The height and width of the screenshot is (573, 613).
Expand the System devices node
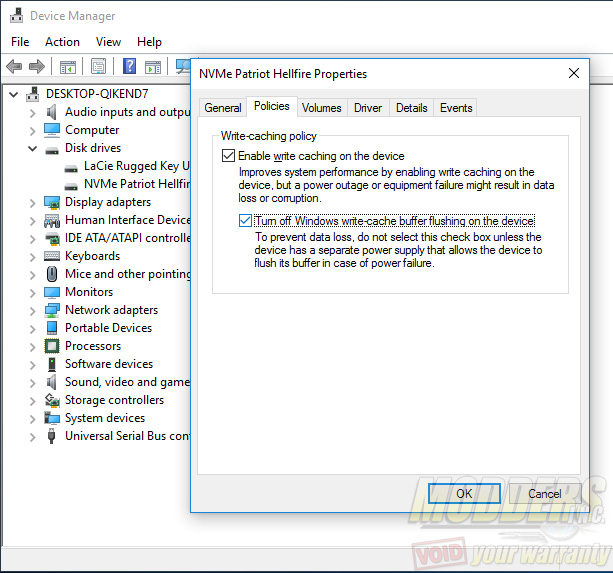32,419
